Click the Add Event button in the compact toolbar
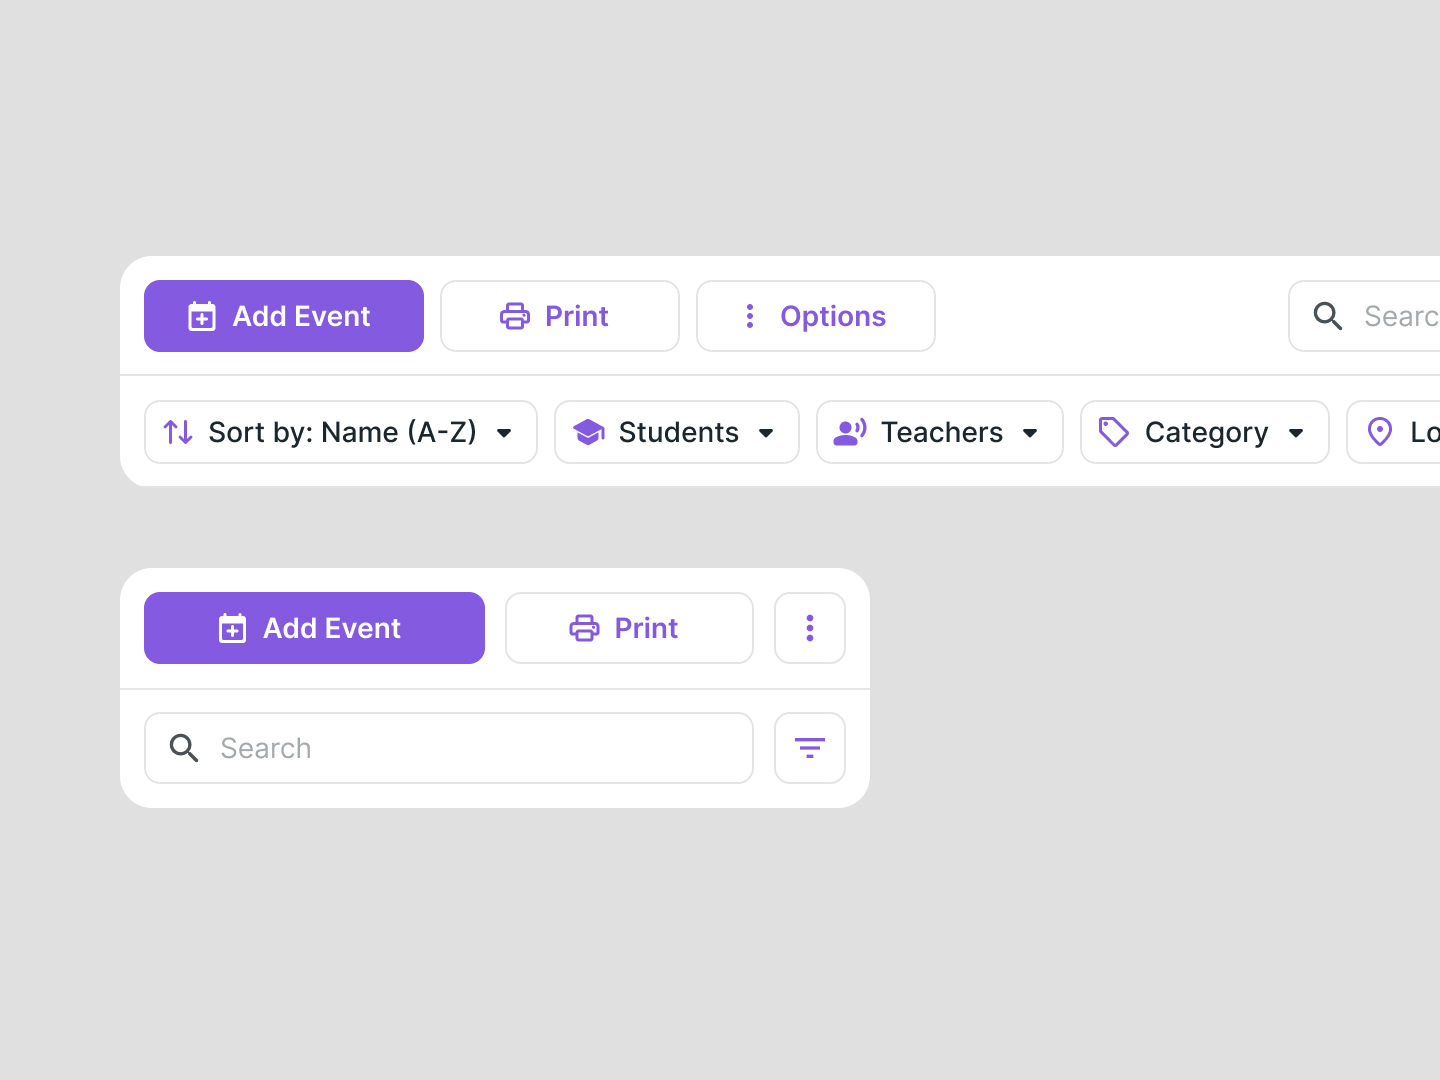 point(313,628)
